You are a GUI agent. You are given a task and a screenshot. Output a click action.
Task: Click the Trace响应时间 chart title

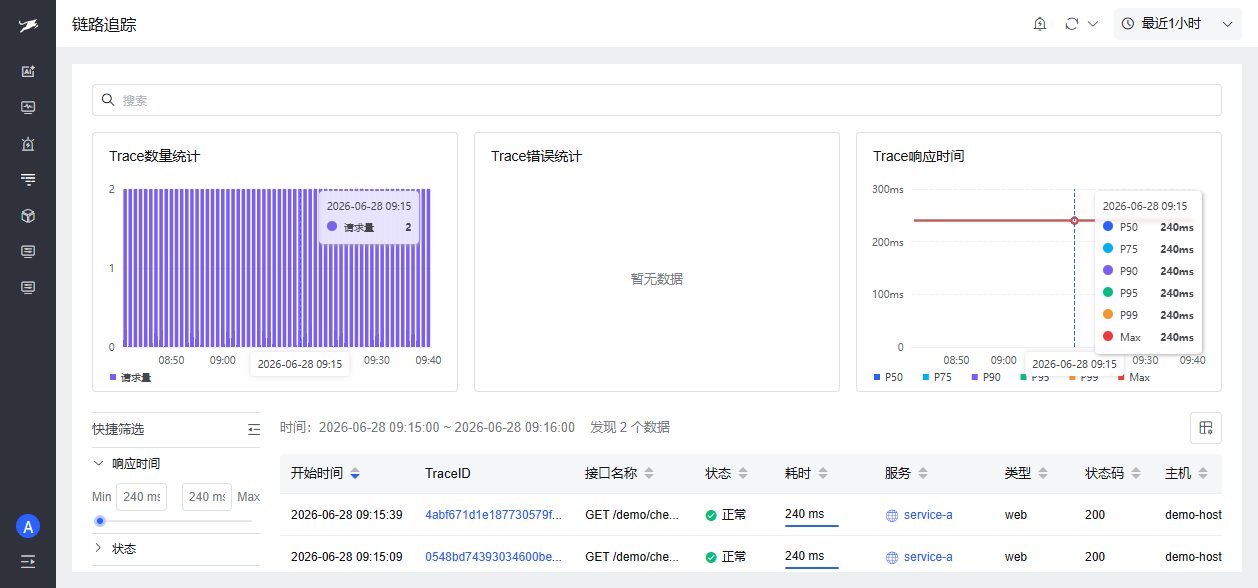pos(919,156)
